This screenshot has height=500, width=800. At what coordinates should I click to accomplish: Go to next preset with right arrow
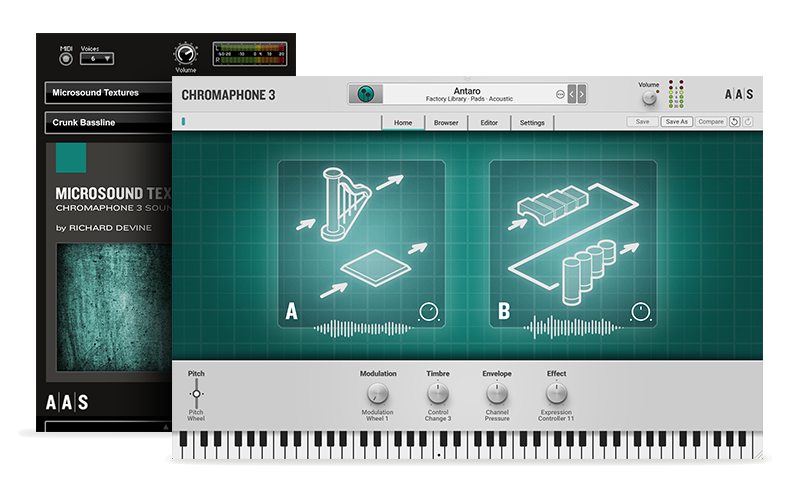[x=582, y=94]
